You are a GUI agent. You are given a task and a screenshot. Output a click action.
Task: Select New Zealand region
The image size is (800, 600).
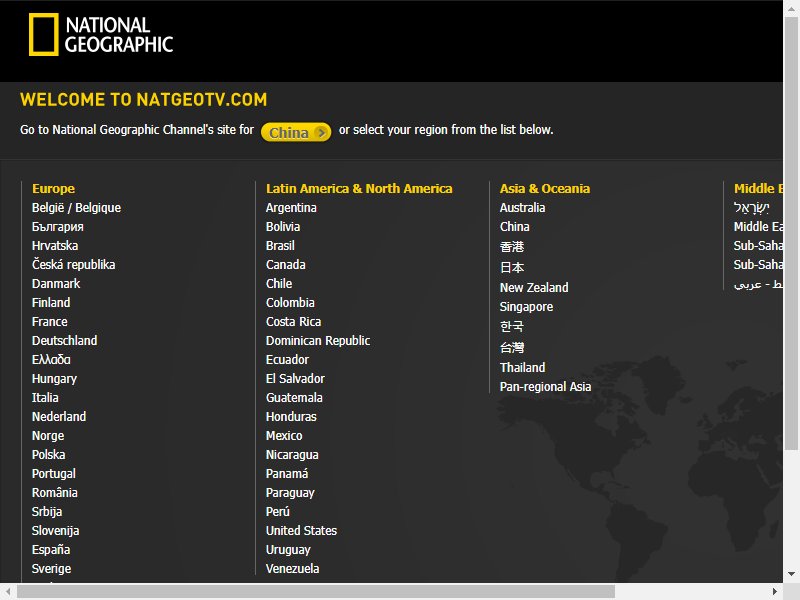[x=534, y=287]
